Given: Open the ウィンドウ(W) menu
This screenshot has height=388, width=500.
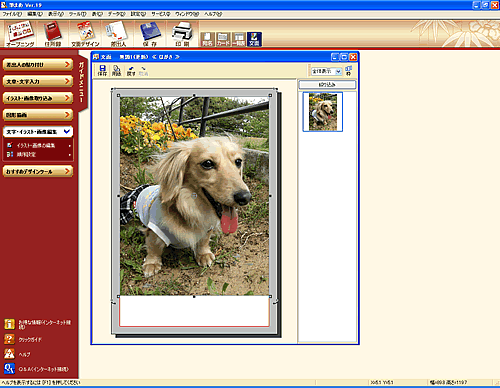Looking at the screenshot, I should click(x=187, y=14).
